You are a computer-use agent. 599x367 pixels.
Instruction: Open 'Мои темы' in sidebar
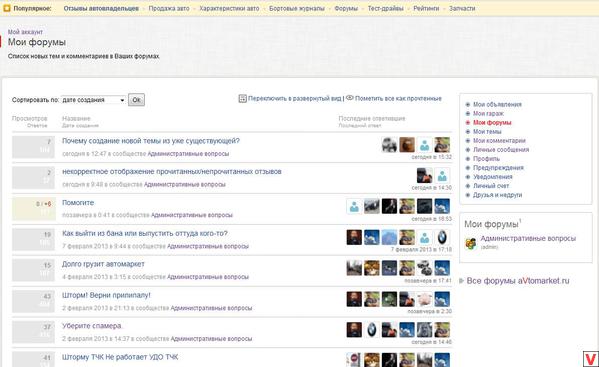[487, 132]
